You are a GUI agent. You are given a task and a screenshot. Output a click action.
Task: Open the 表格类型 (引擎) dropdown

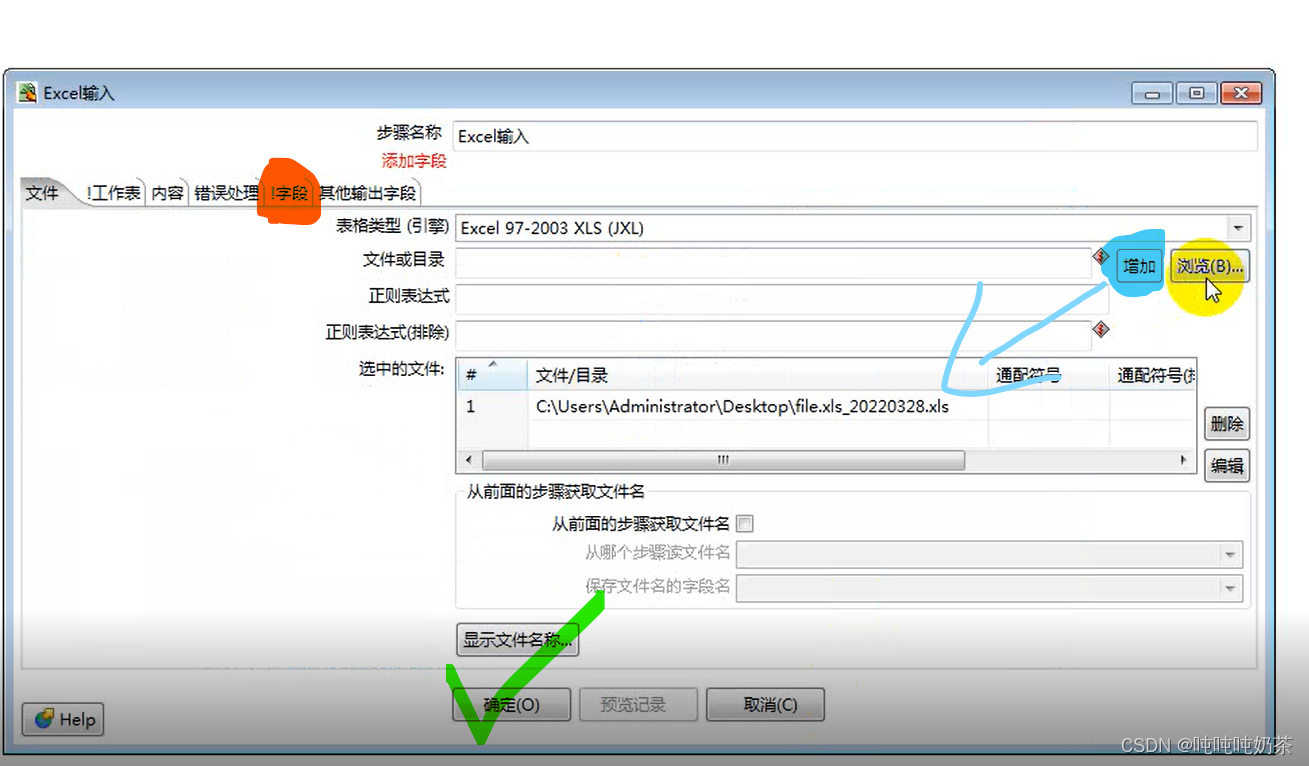point(1239,228)
